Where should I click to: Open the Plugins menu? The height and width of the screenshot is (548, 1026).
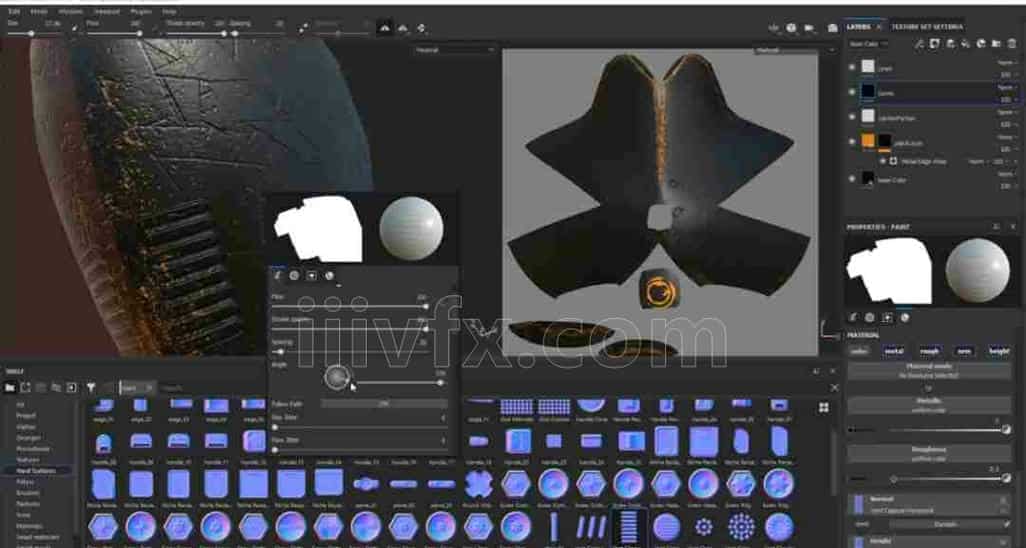pyautogui.click(x=141, y=12)
